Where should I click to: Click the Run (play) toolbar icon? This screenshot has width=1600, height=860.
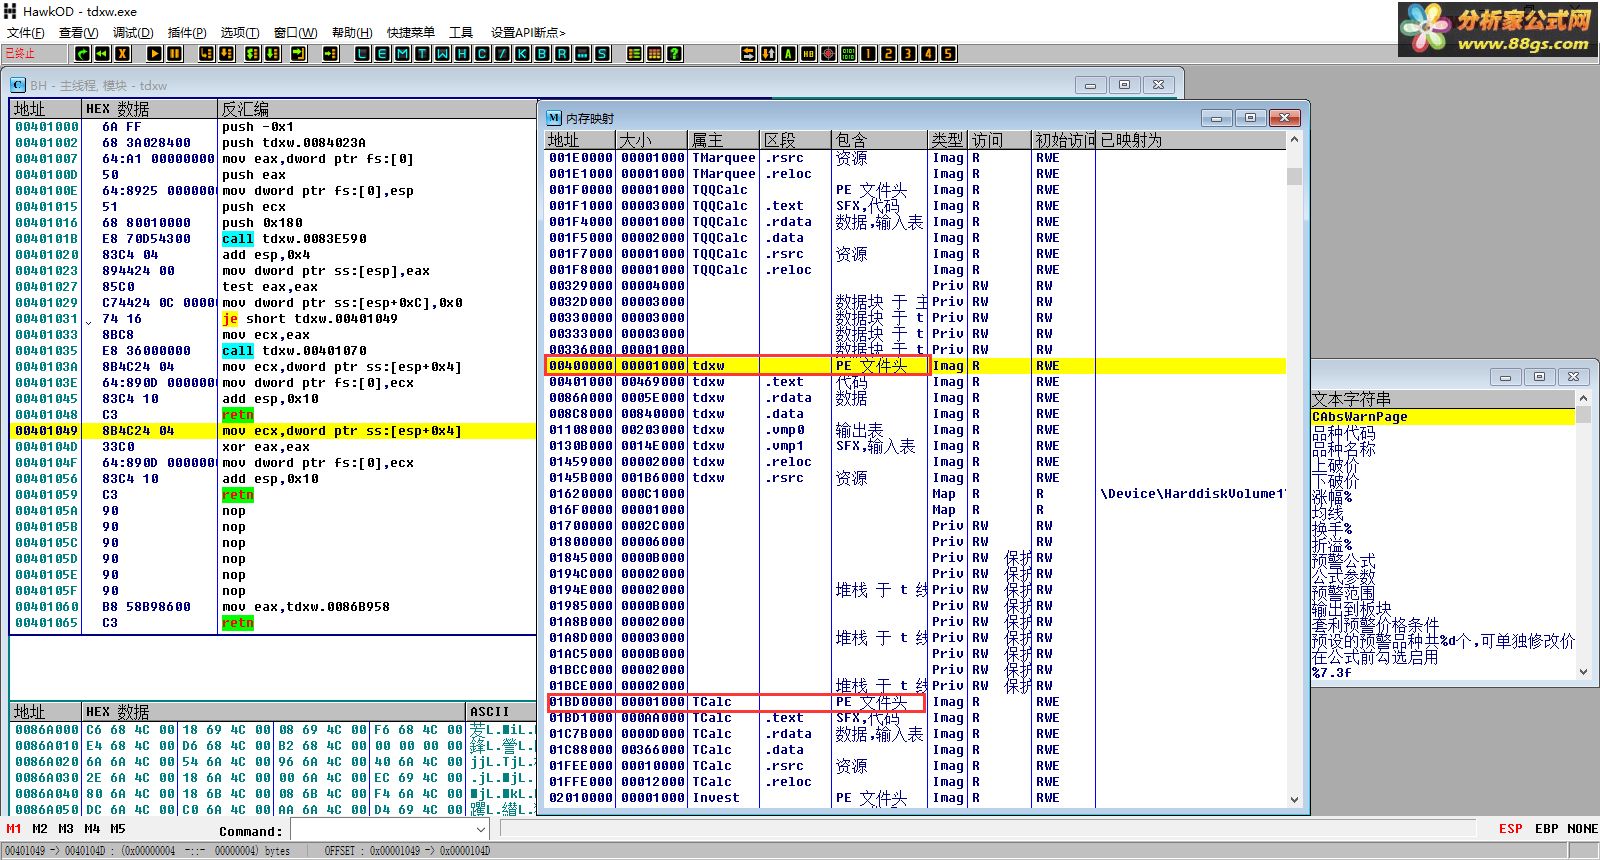[x=155, y=54]
